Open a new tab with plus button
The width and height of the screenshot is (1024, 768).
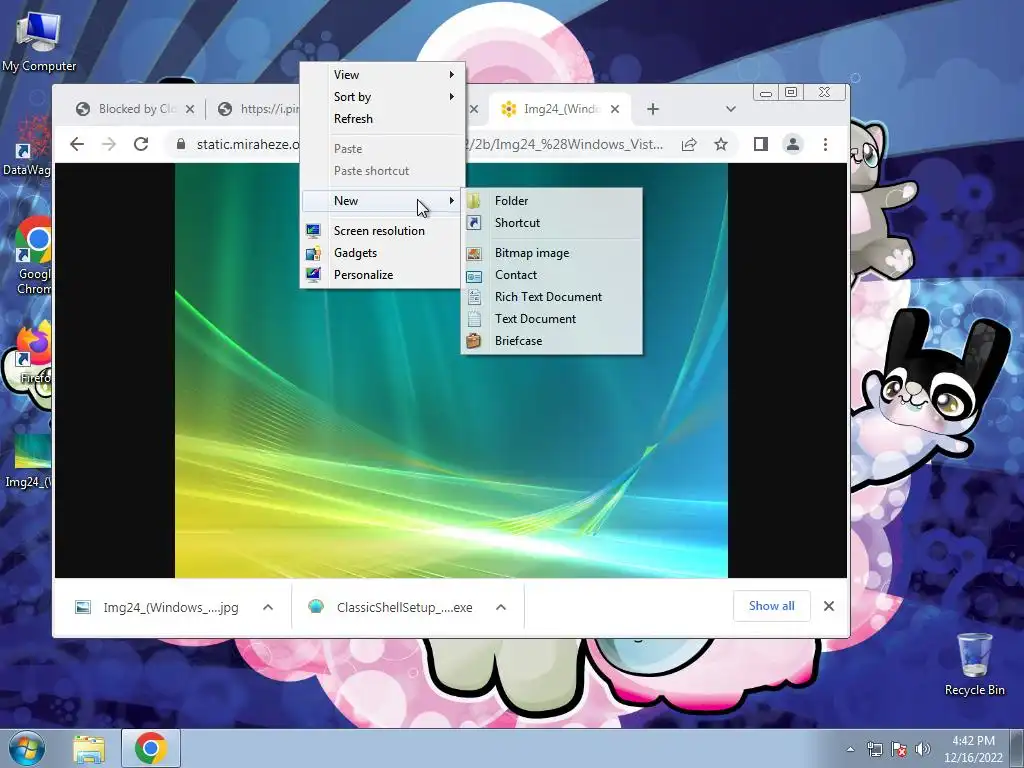pyautogui.click(x=653, y=109)
